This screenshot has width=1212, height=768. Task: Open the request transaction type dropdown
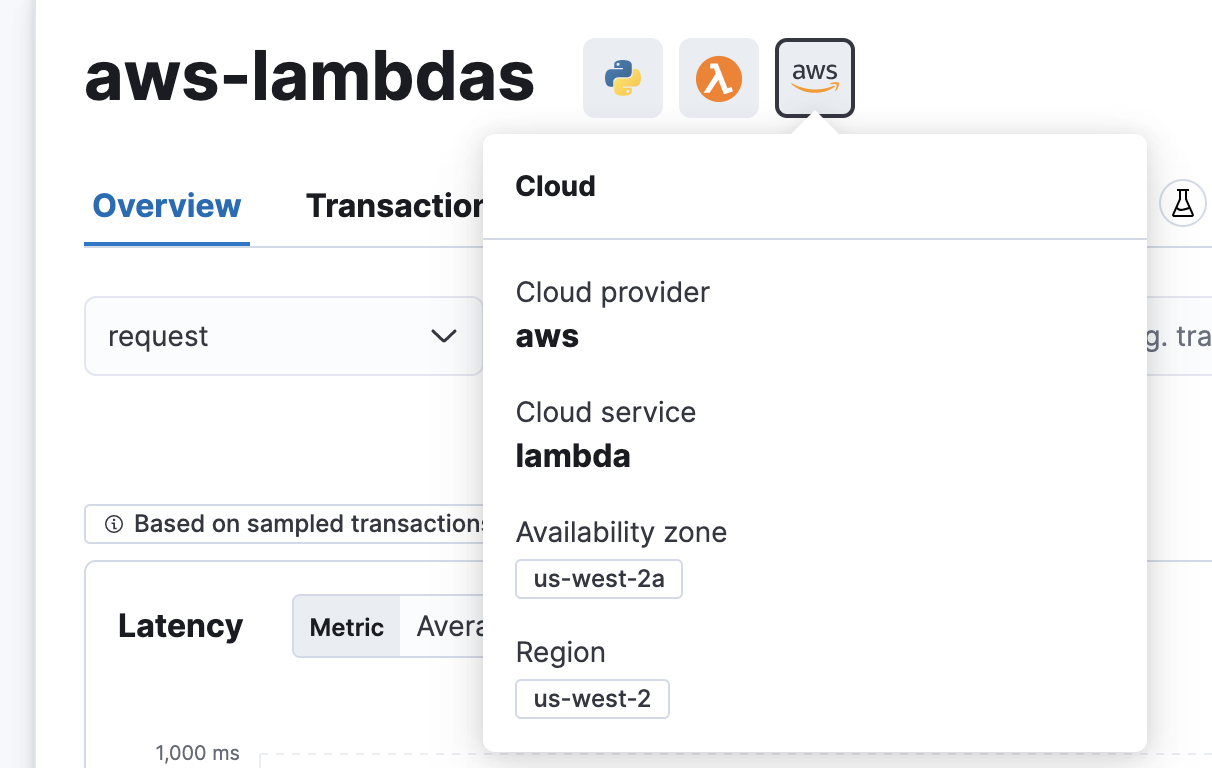click(283, 336)
